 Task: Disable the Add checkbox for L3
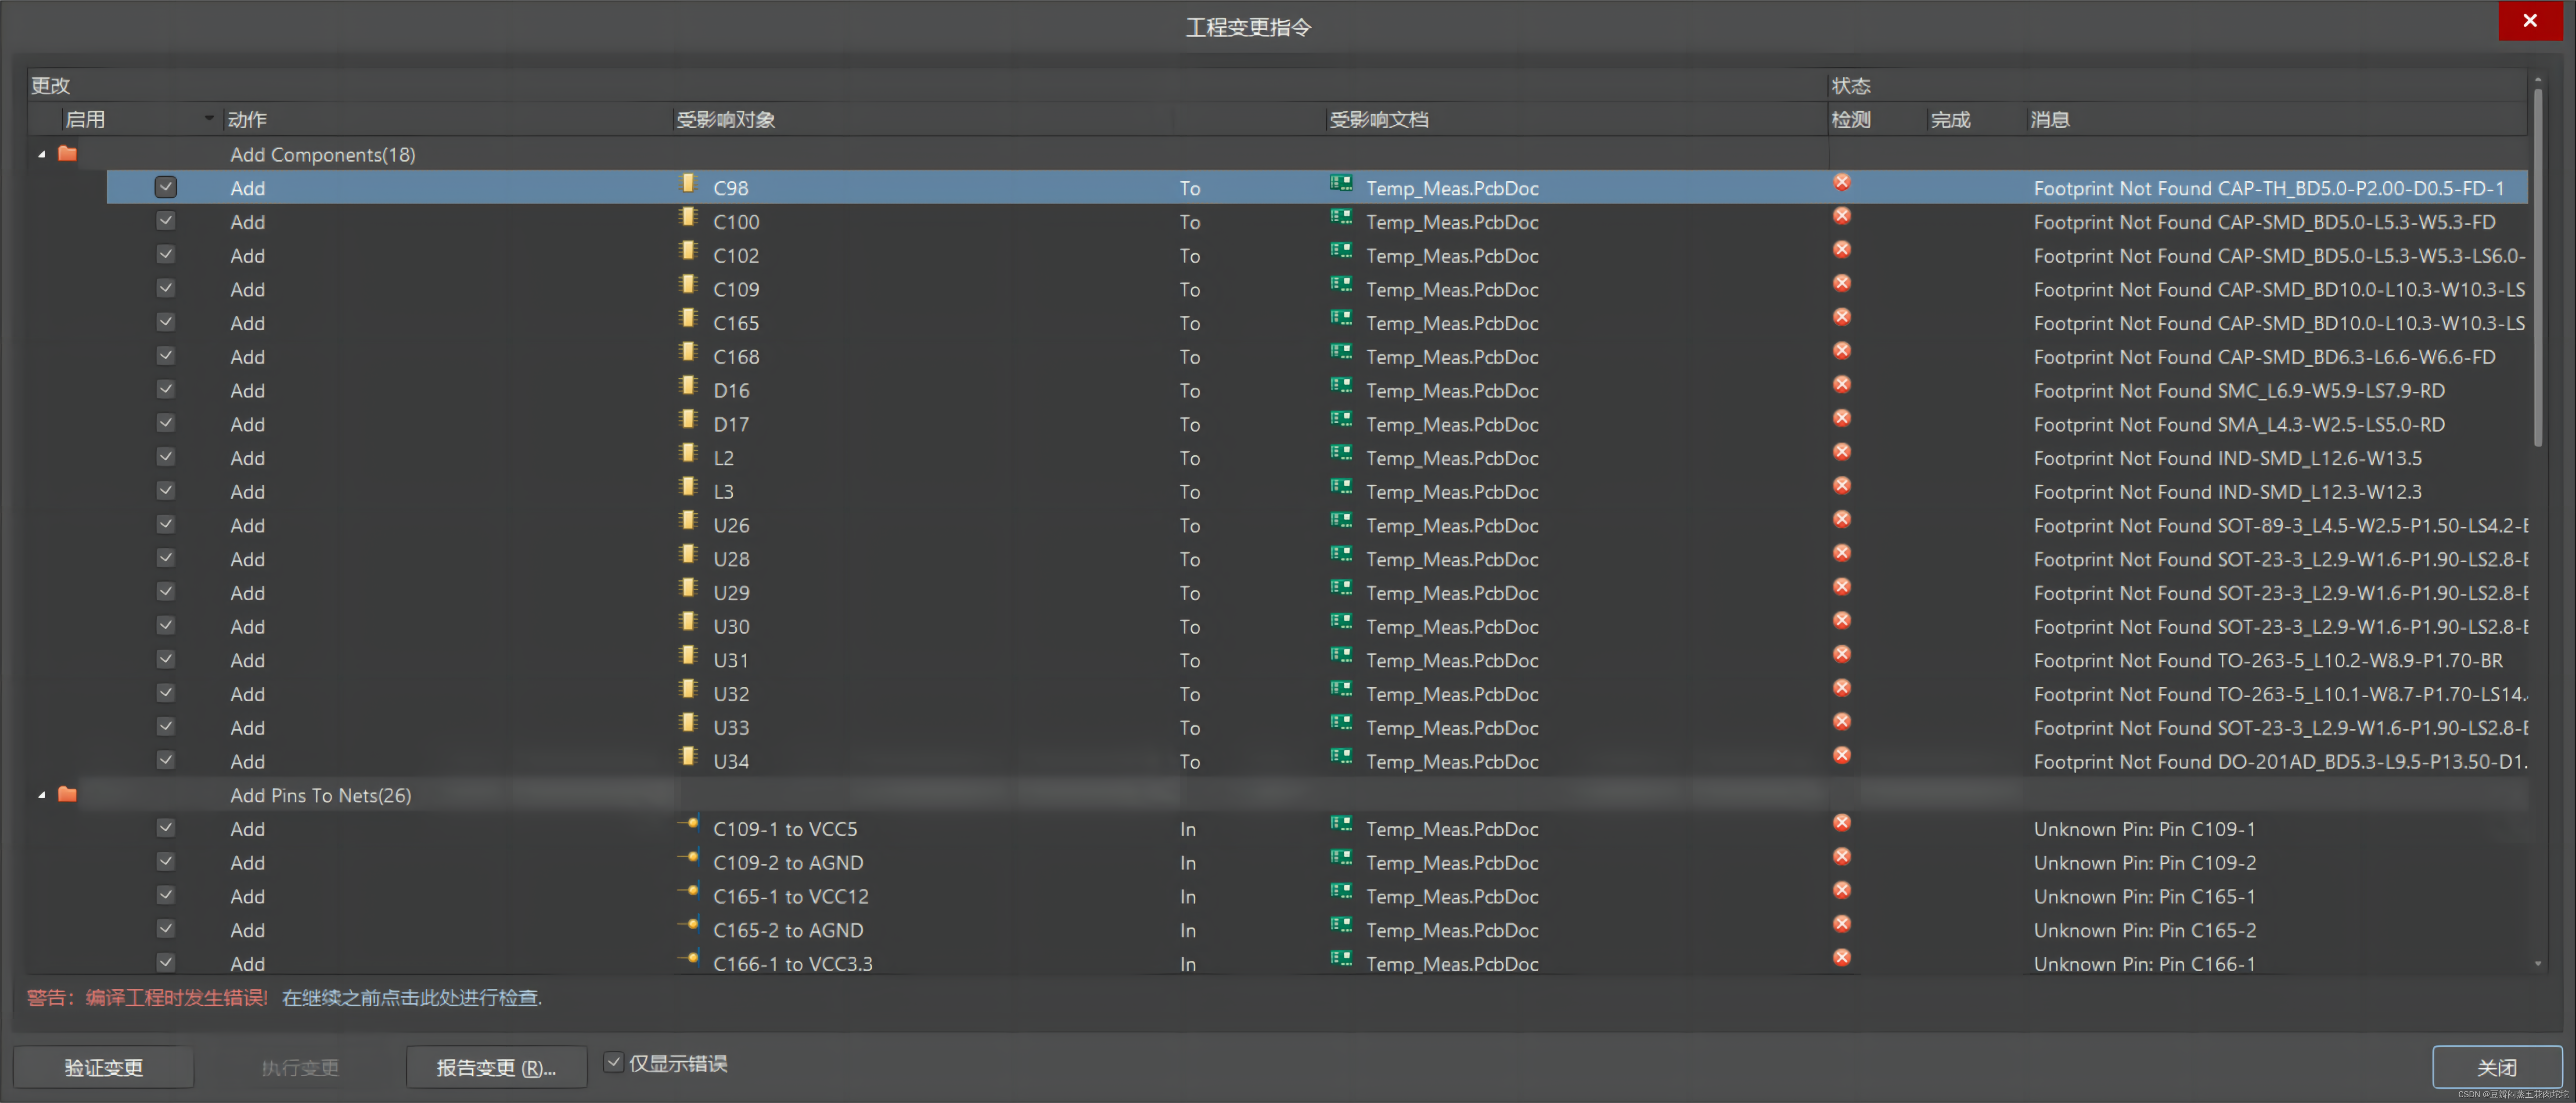pyautogui.click(x=166, y=491)
